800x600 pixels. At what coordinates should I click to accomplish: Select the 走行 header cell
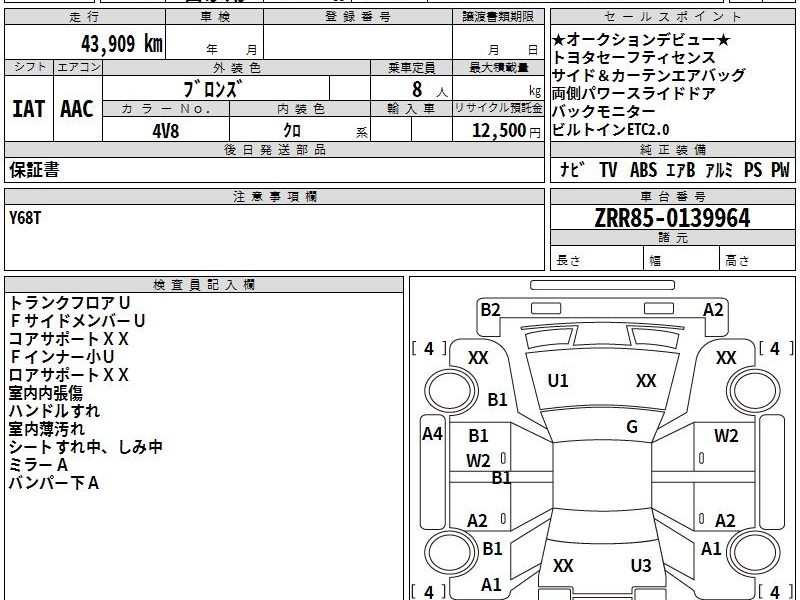[85, 17]
